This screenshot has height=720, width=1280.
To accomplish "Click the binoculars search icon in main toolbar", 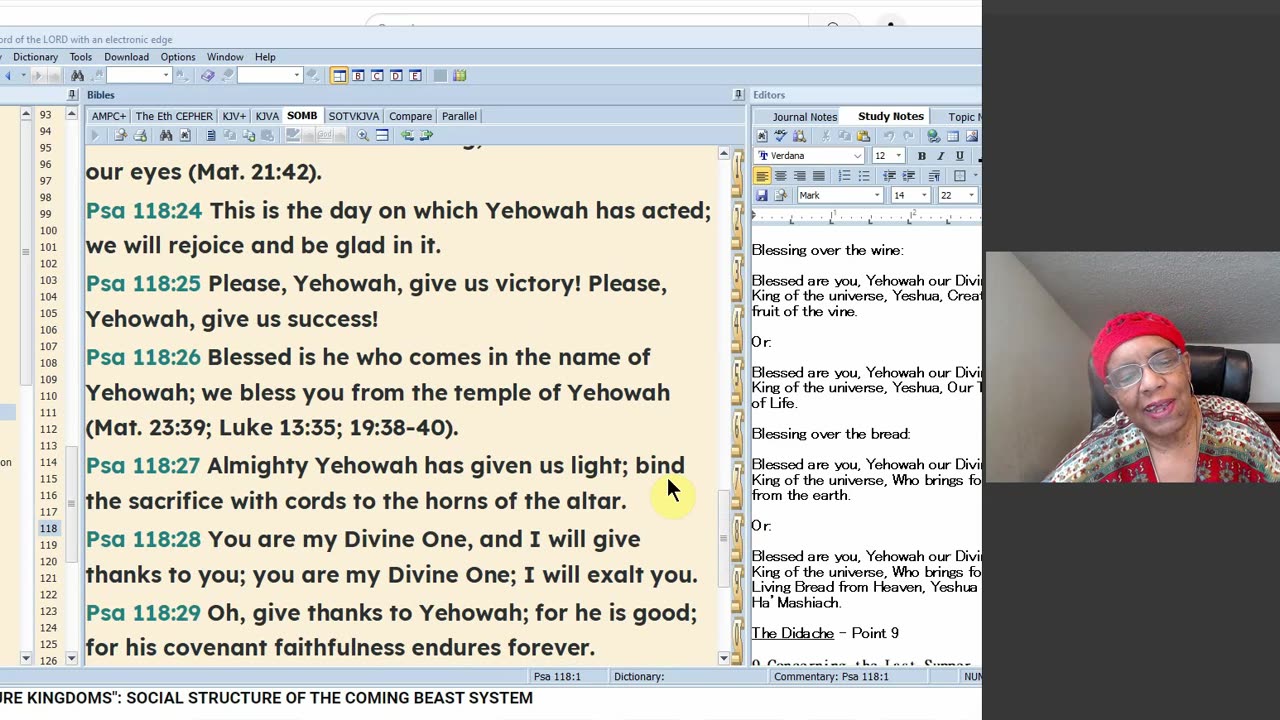I will [77, 76].
